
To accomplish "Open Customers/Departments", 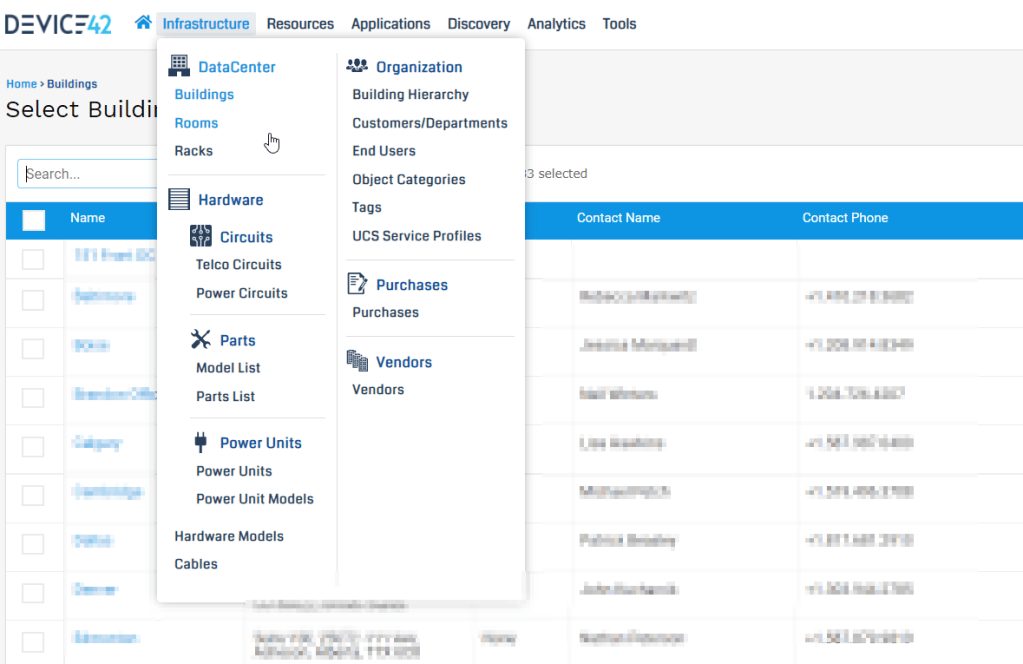I will point(430,123).
